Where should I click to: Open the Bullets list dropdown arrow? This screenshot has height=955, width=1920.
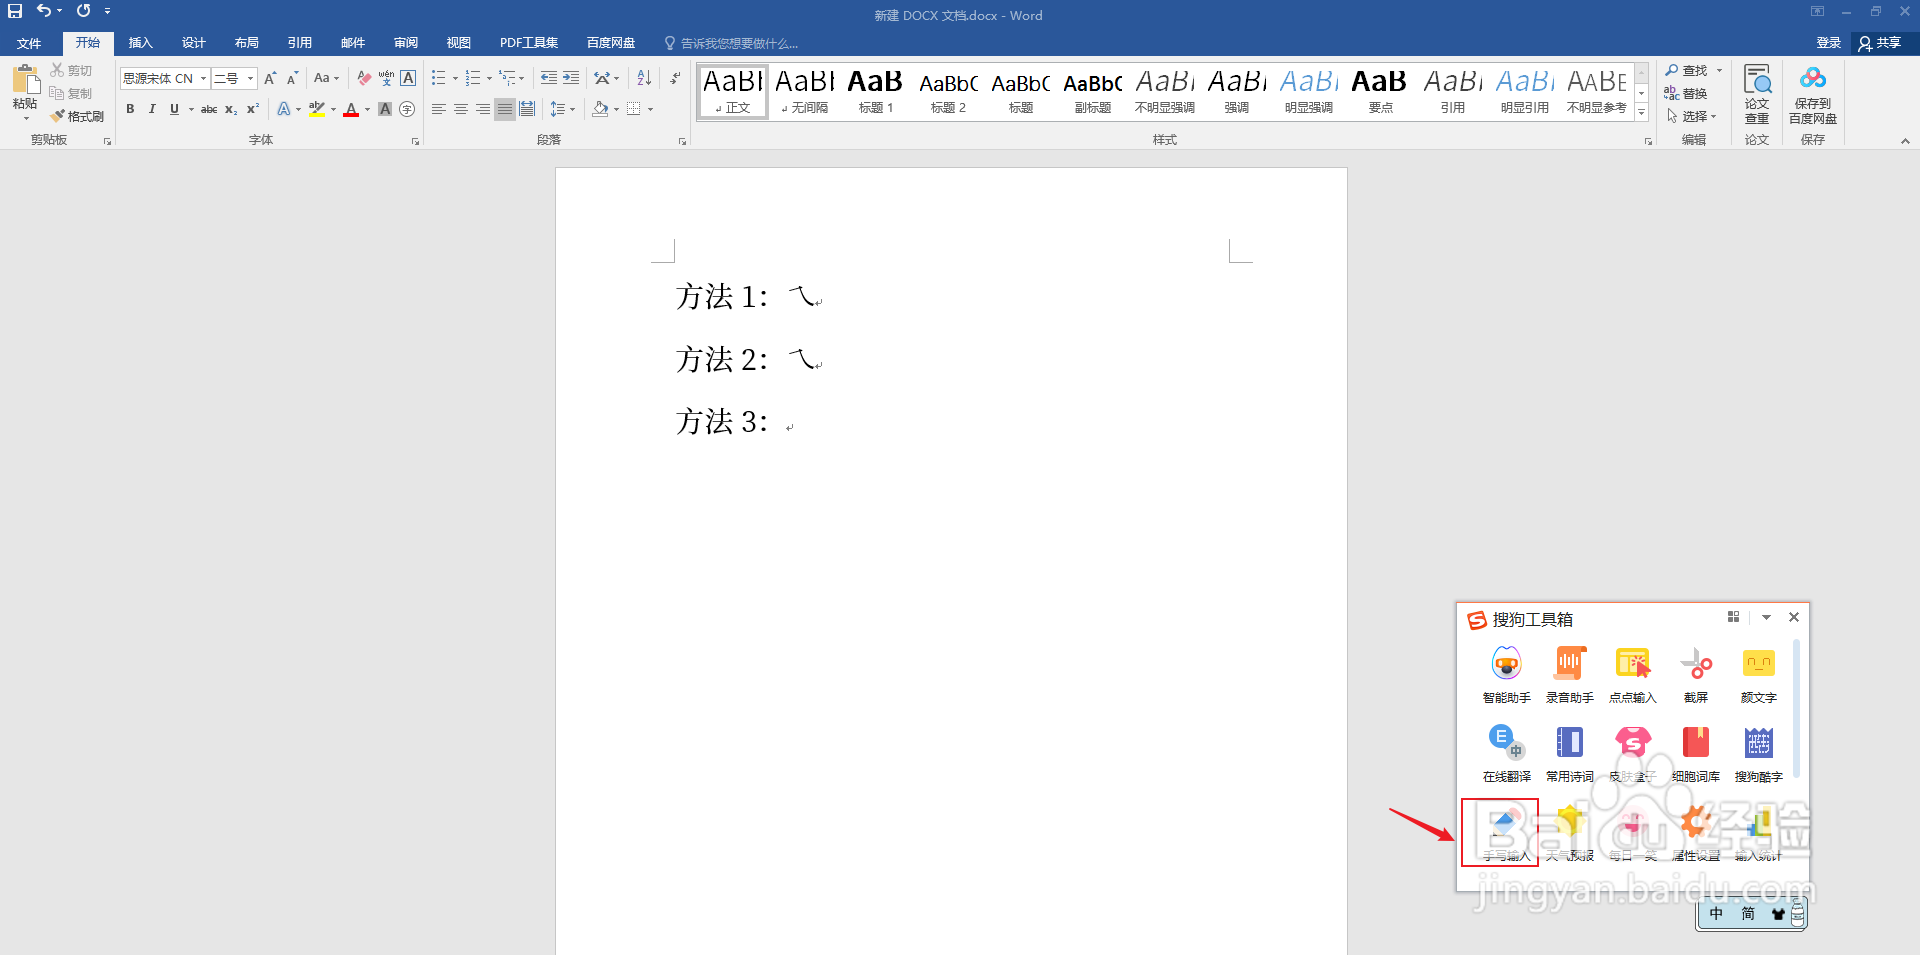(x=455, y=78)
